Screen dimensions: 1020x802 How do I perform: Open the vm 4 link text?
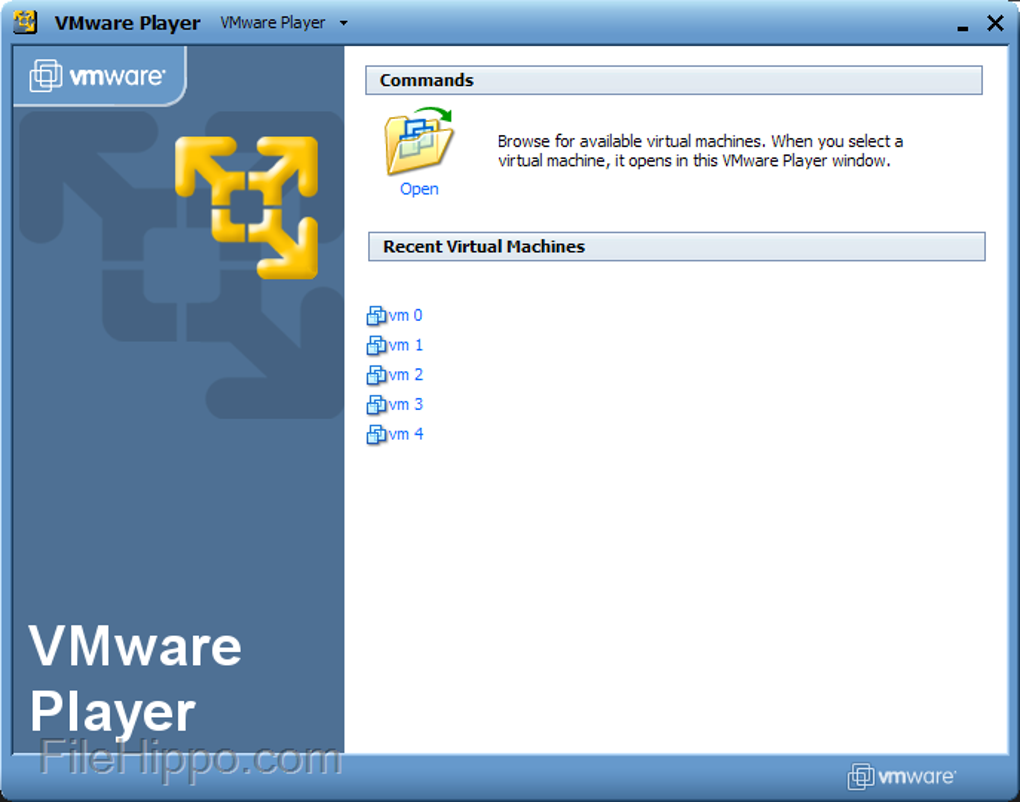coord(406,435)
